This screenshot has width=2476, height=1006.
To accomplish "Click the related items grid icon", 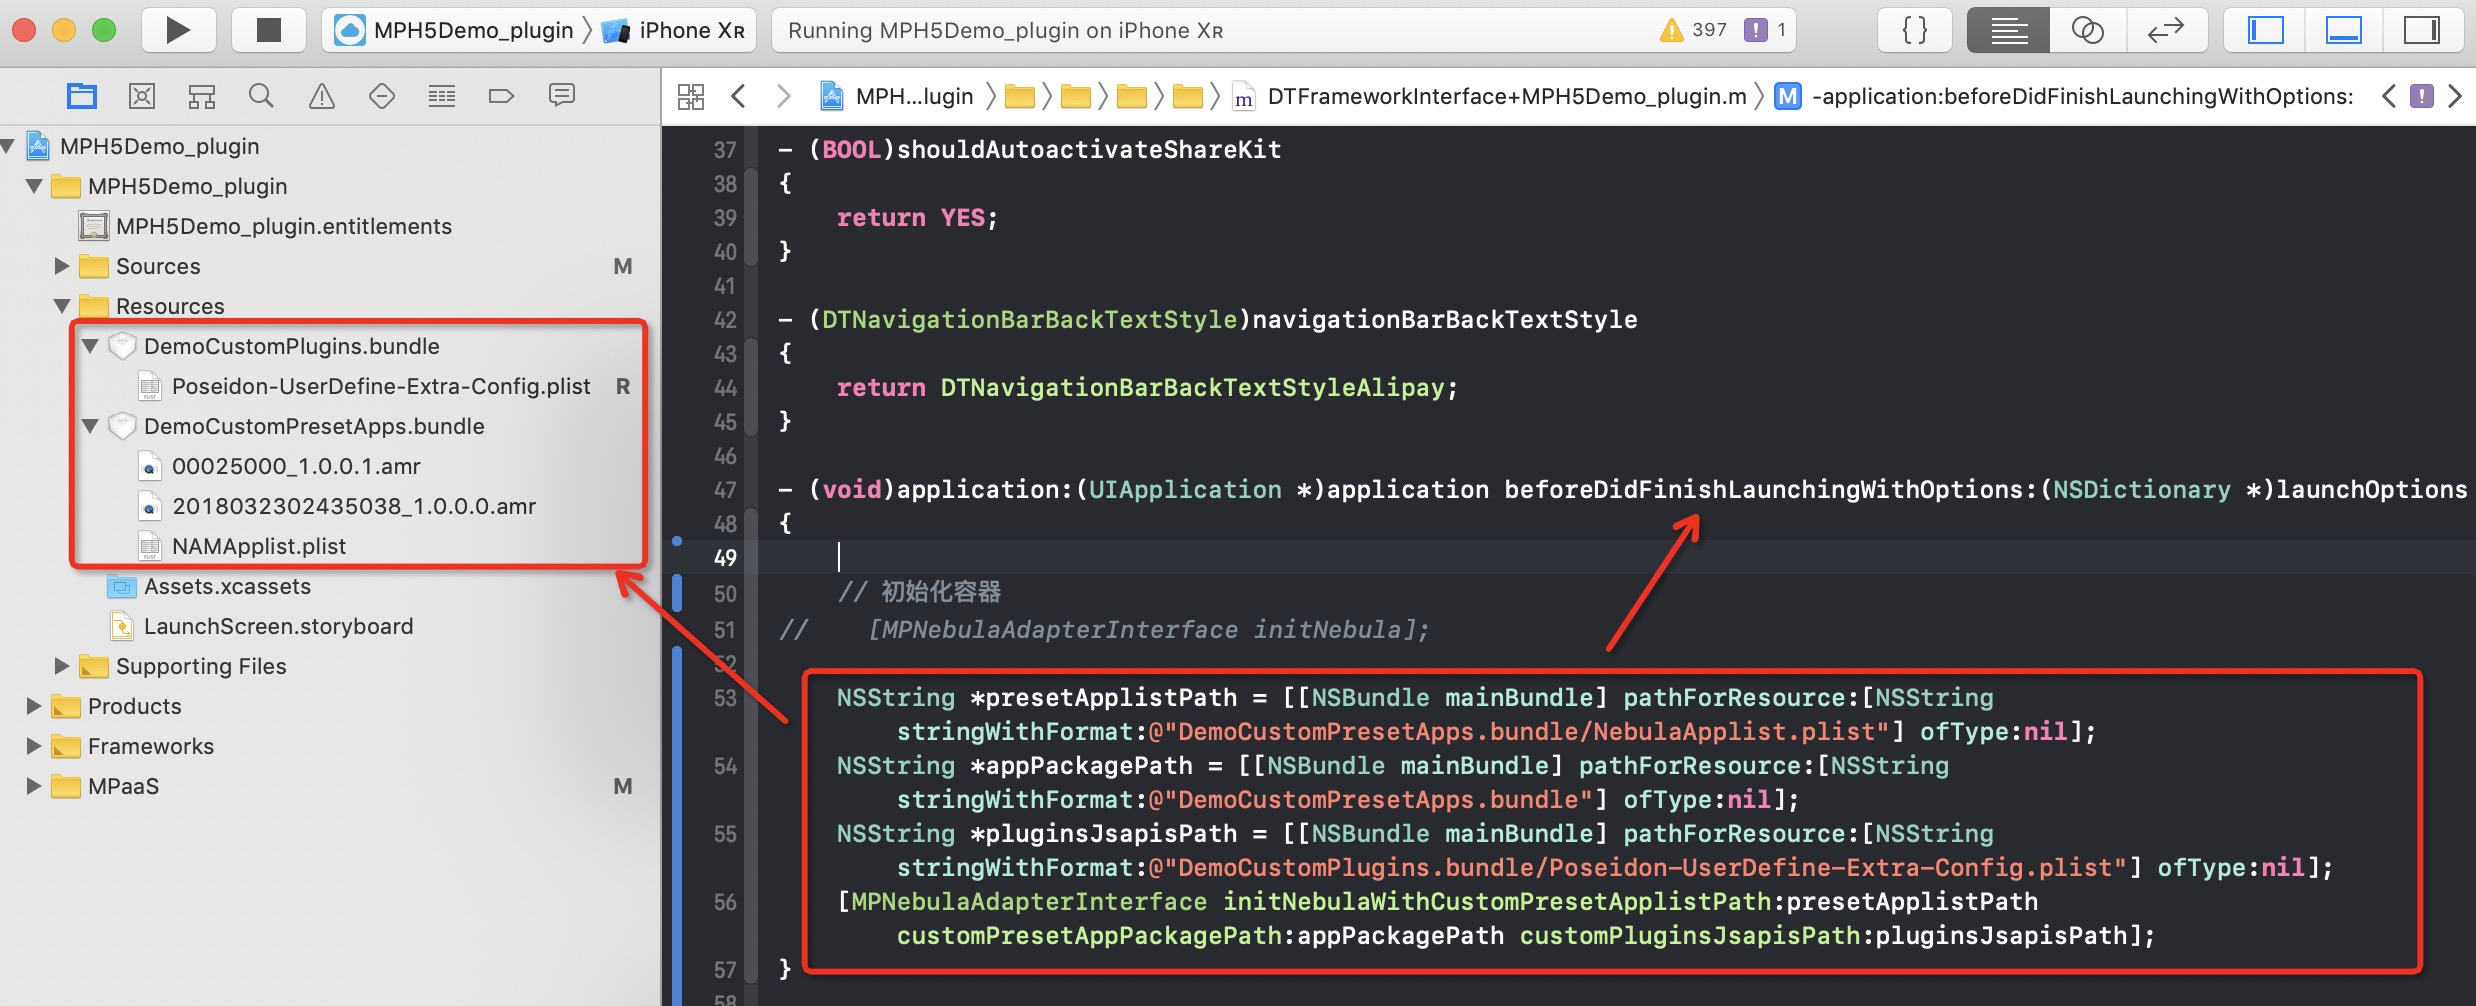I will click(x=691, y=96).
